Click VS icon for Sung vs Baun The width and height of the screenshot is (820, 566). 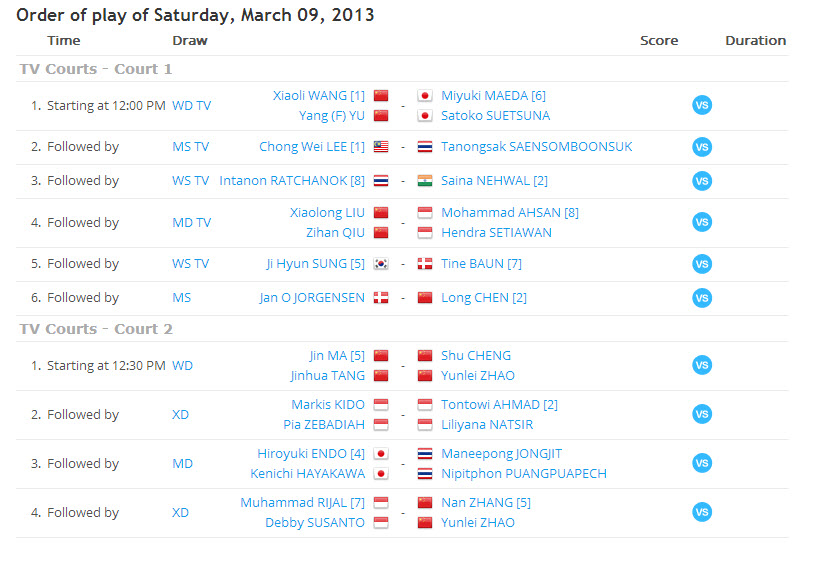pyautogui.click(x=702, y=264)
